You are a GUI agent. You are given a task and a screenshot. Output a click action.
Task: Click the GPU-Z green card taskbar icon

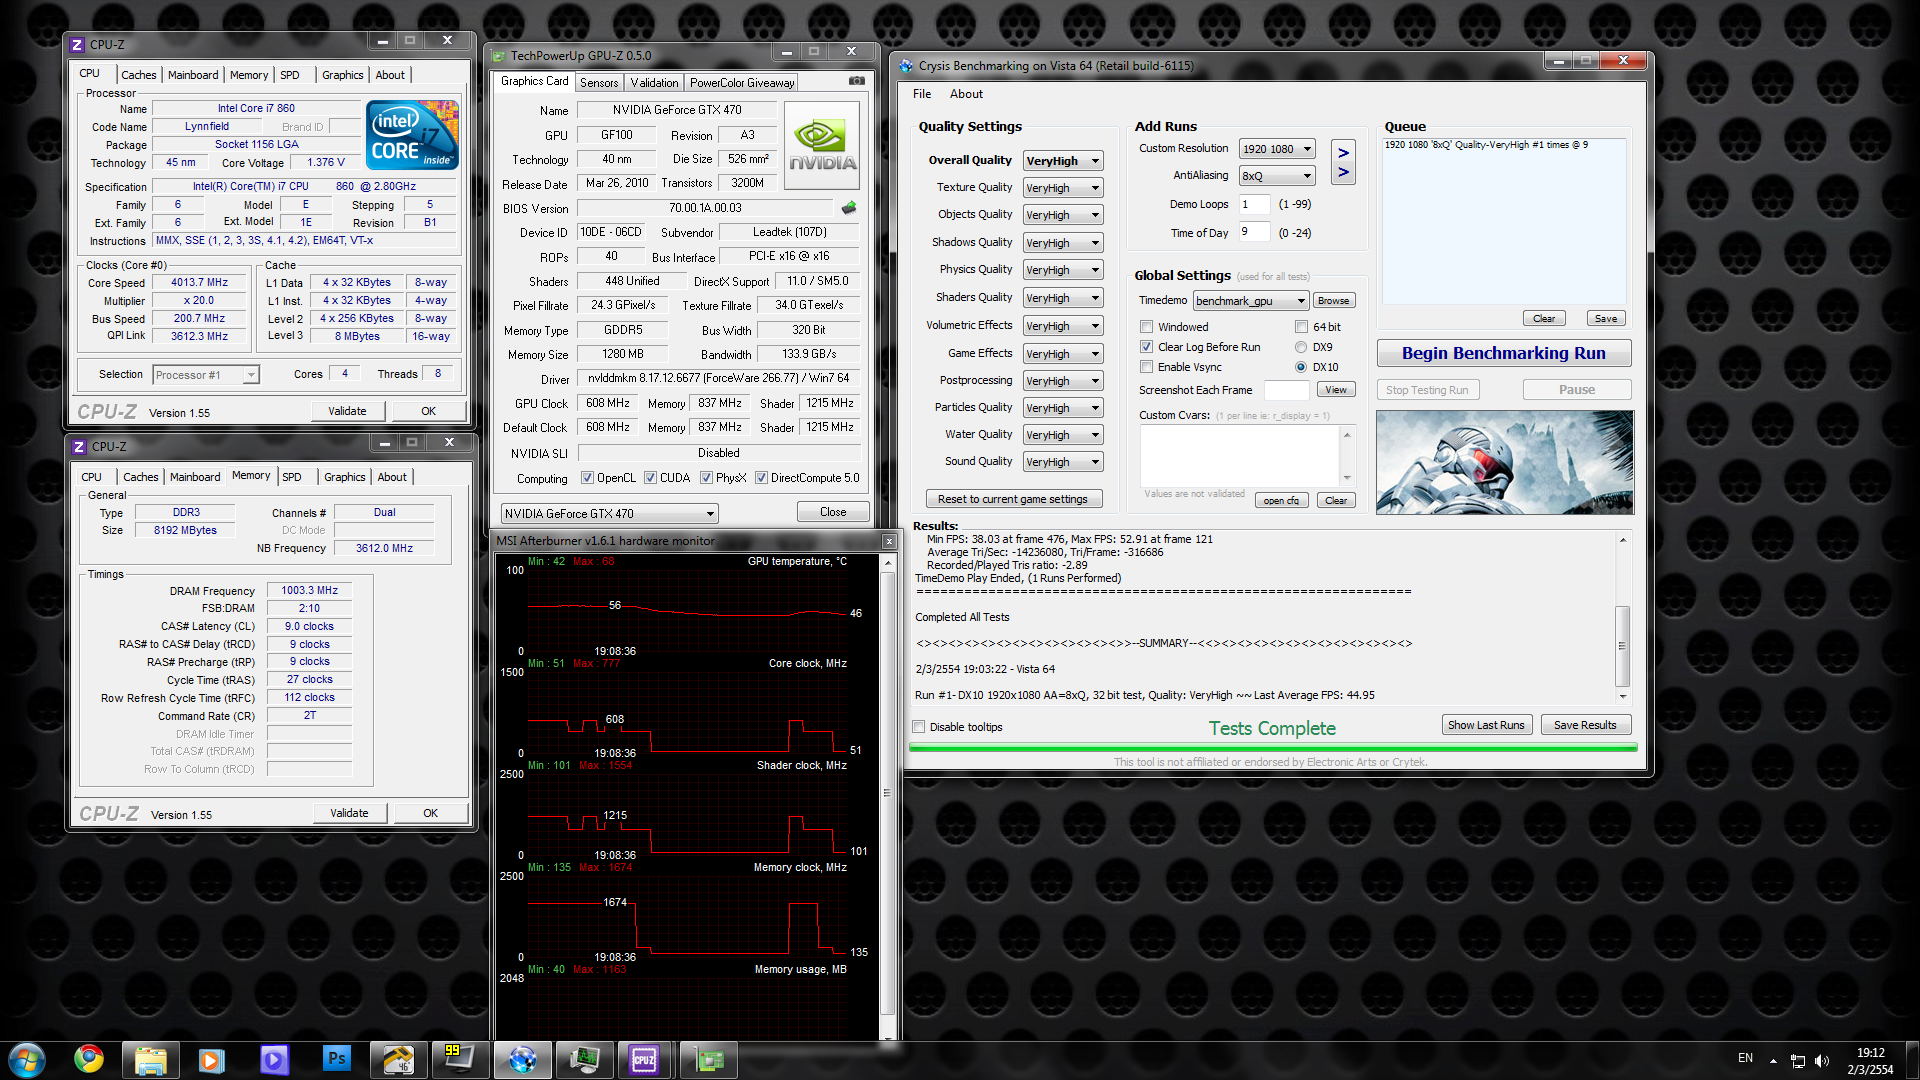click(708, 1059)
